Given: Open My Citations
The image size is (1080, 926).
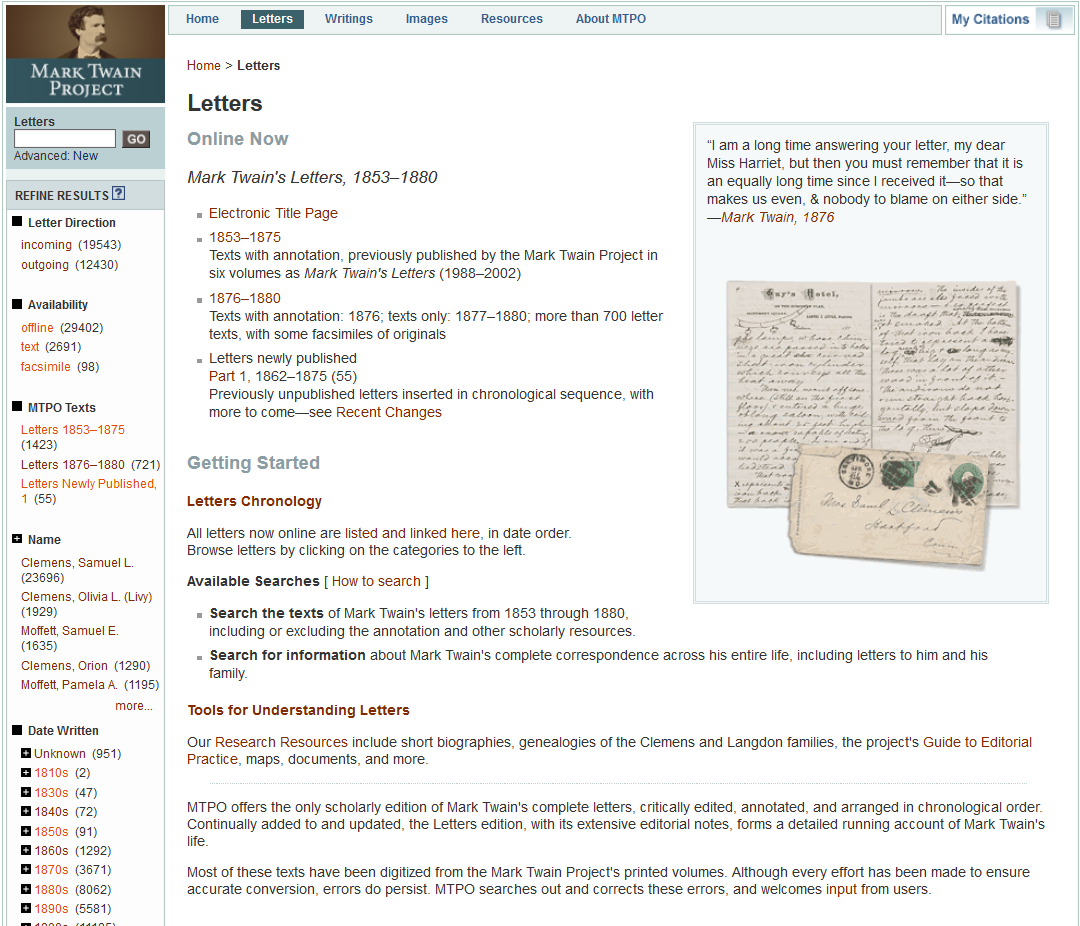Looking at the screenshot, I should [990, 19].
